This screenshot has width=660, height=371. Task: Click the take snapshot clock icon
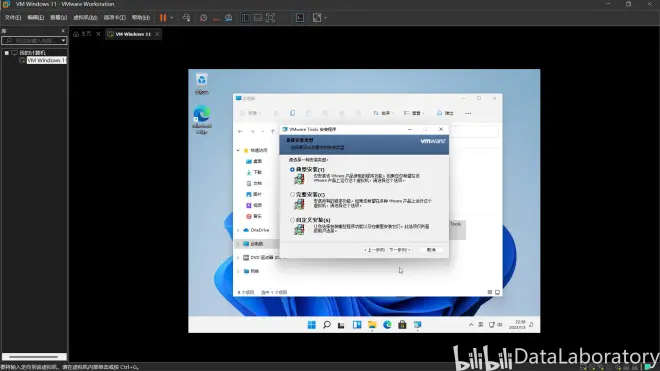tap(203, 18)
